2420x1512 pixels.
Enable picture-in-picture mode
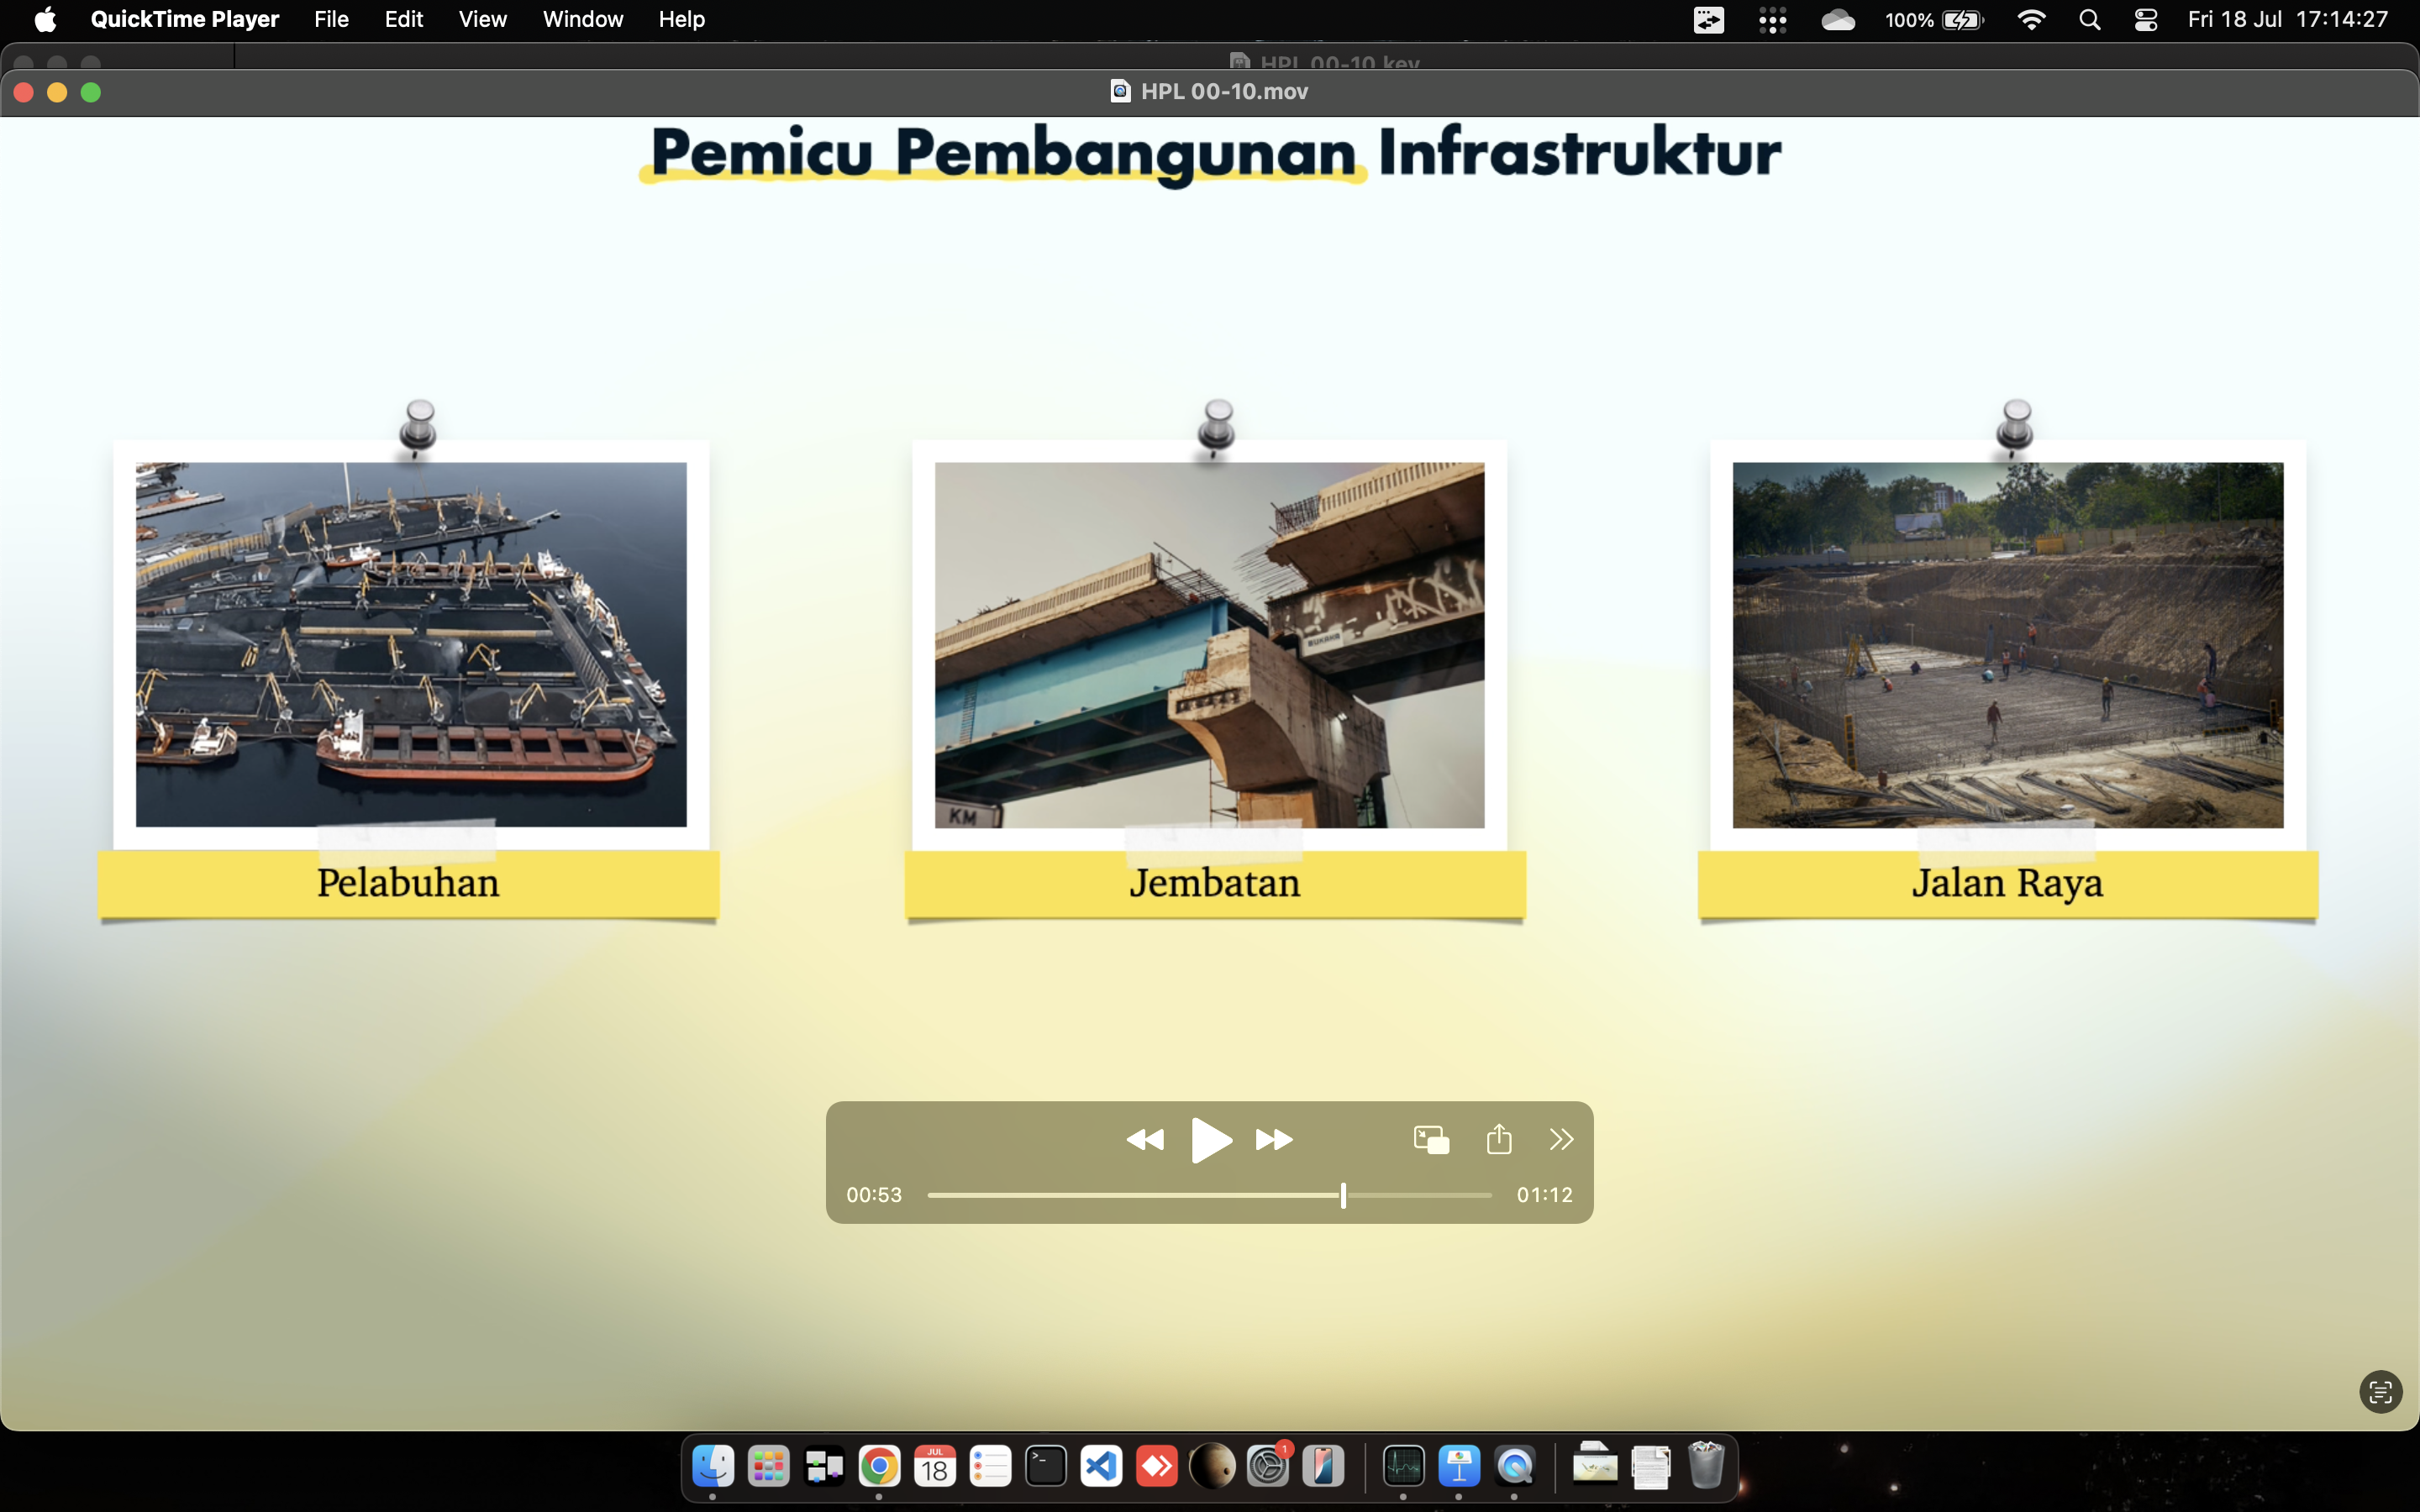[x=1431, y=1140]
